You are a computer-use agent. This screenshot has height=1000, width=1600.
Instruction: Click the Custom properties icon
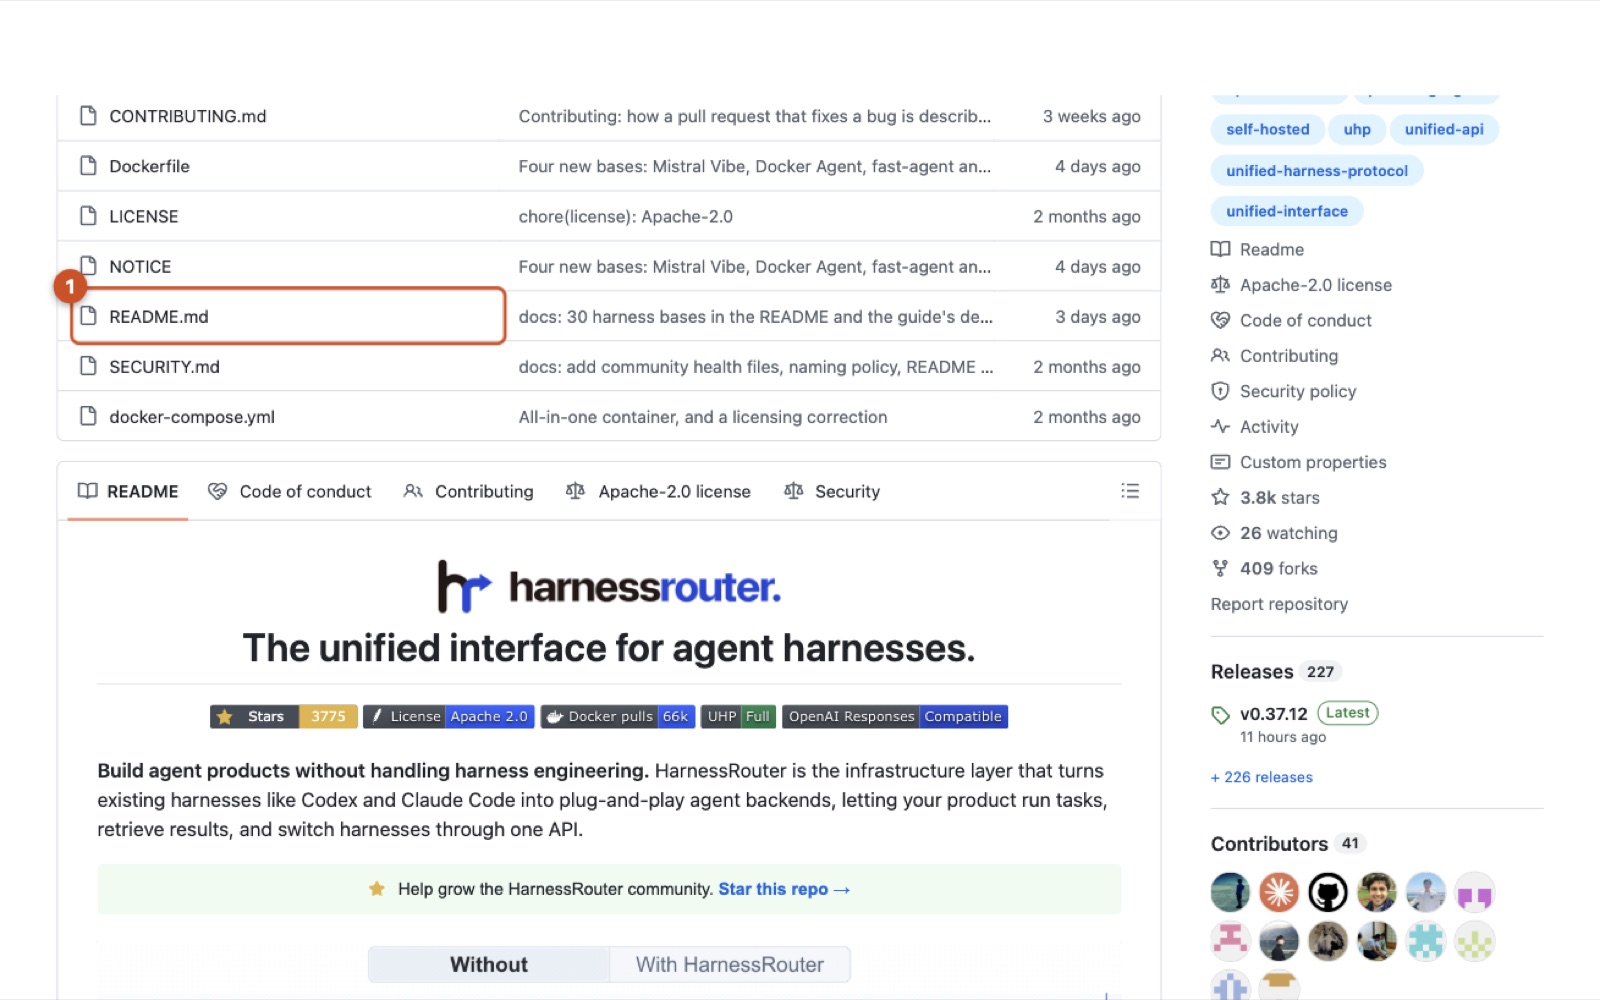point(1220,462)
